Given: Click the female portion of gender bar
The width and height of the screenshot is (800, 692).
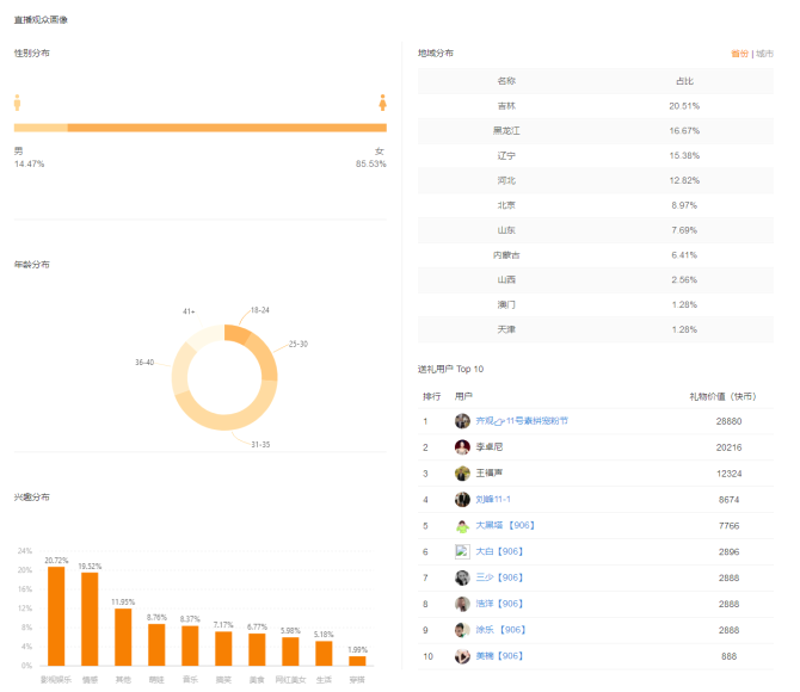Looking at the screenshot, I should [227, 128].
